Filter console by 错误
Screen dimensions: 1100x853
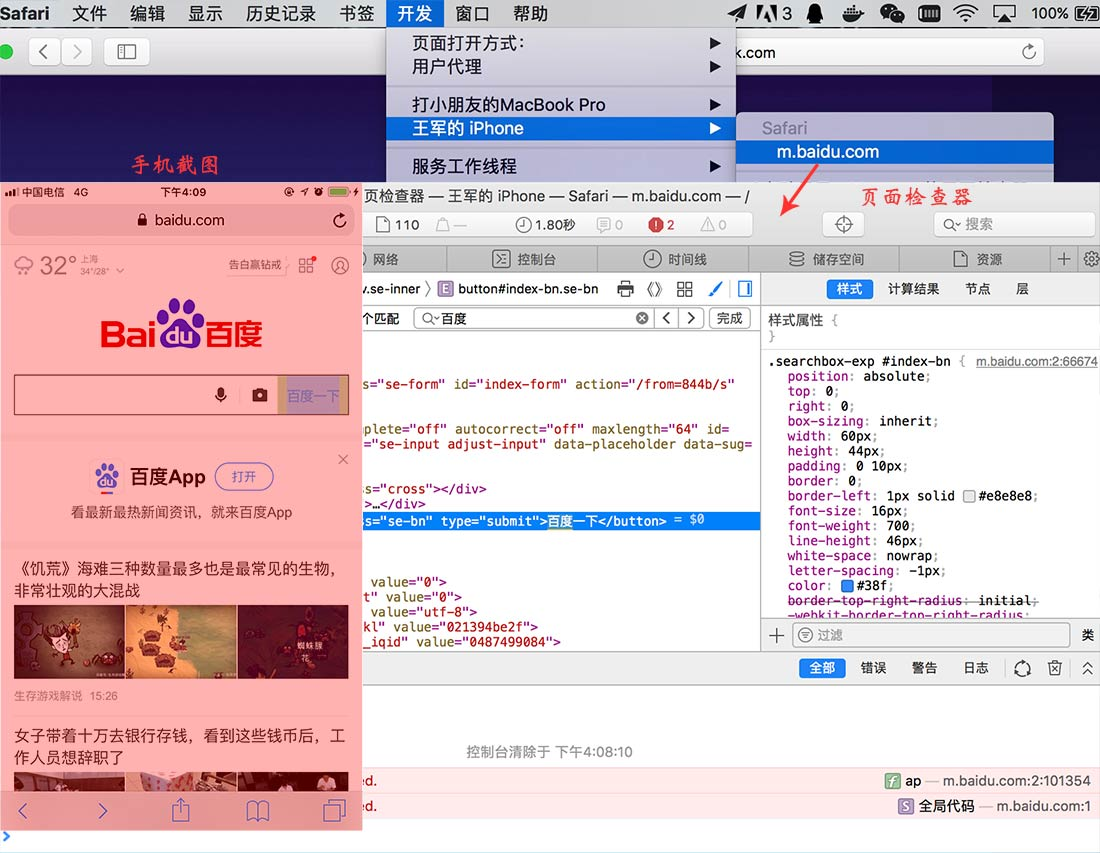tap(873, 669)
